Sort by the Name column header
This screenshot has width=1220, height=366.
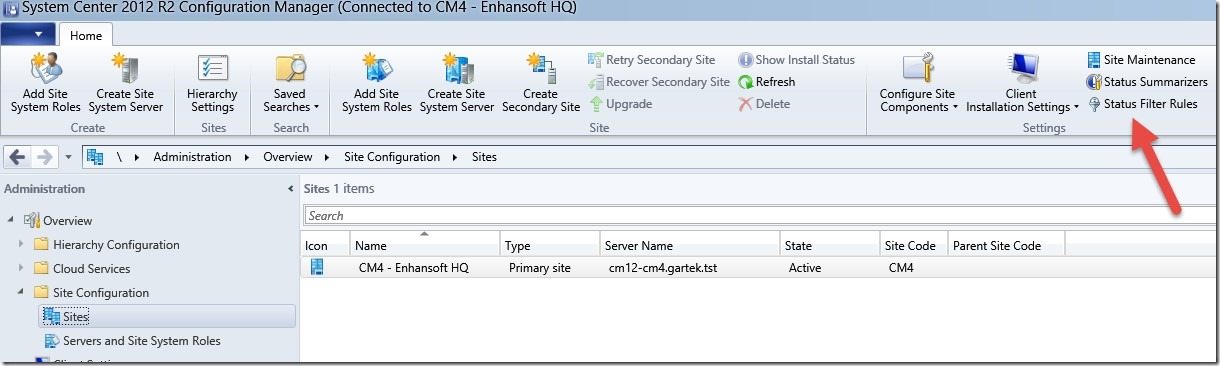(425, 246)
